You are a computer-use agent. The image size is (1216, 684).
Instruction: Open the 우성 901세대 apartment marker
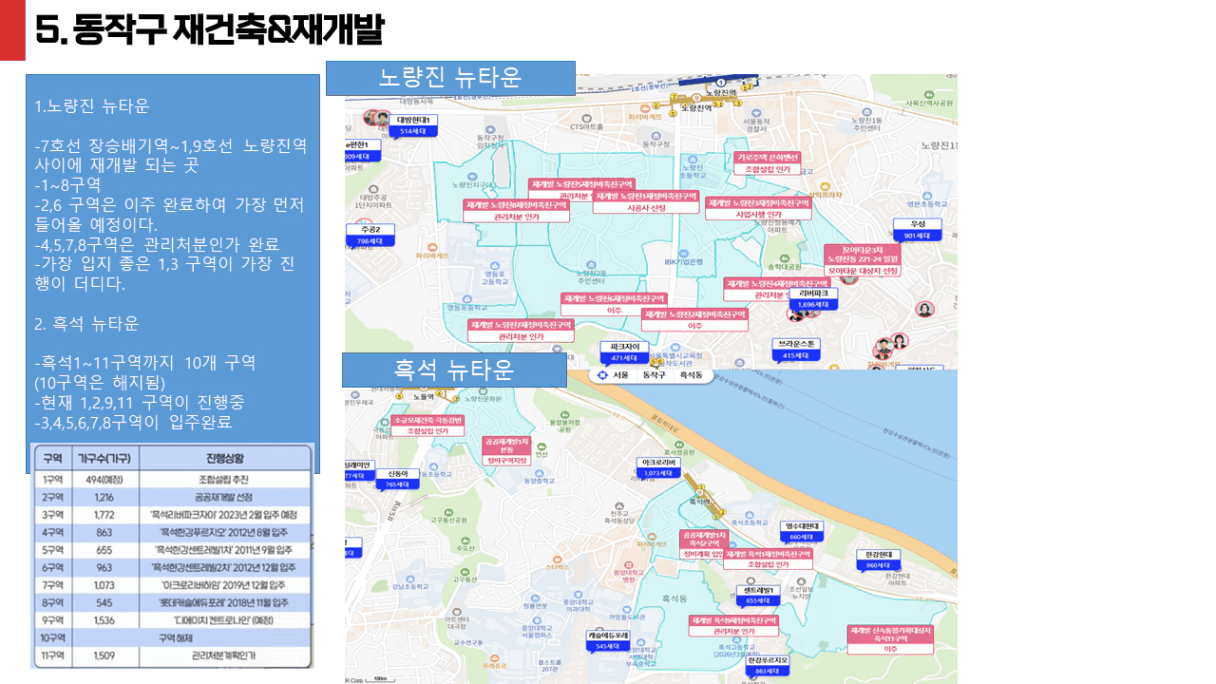(x=917, y=229)
